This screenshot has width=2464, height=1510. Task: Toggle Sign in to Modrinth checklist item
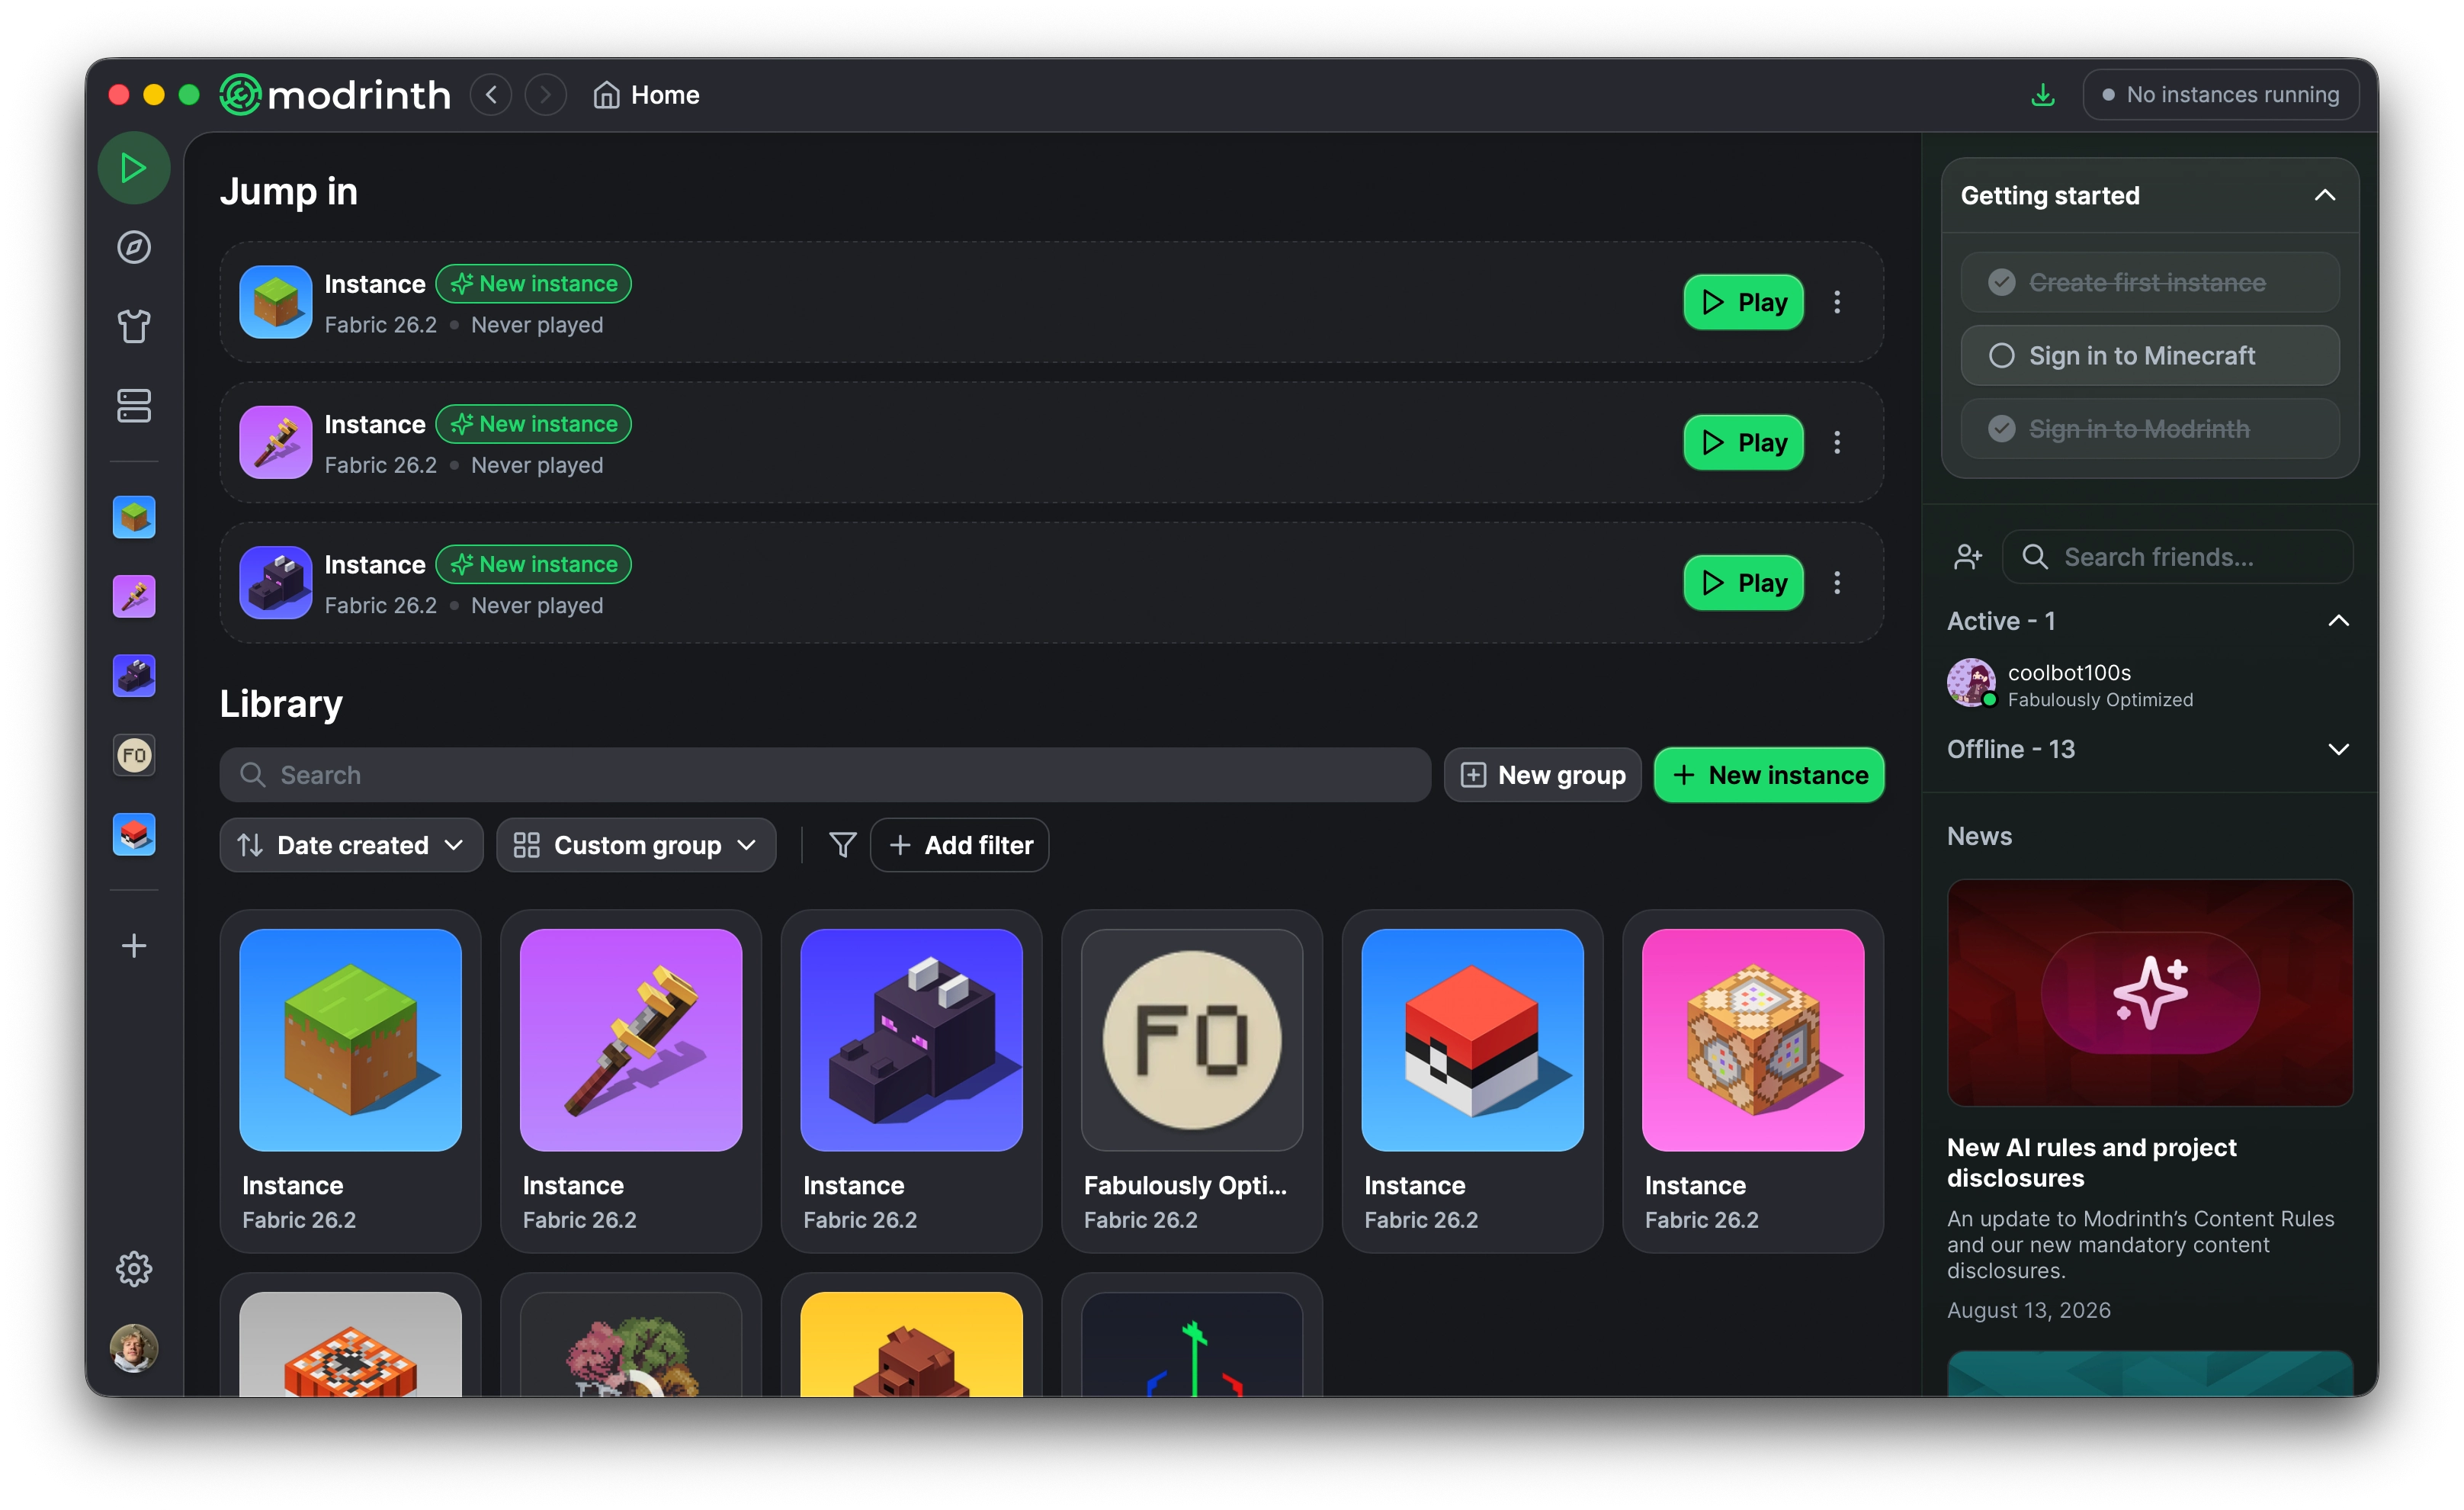[2150, 429]
